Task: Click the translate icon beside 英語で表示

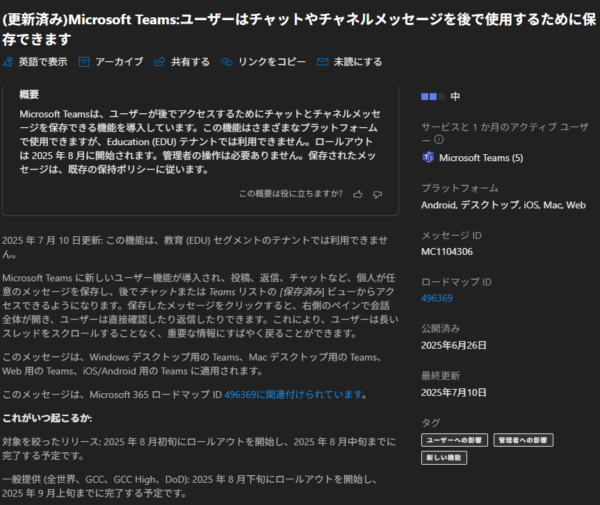Action: tap(8, 62)
